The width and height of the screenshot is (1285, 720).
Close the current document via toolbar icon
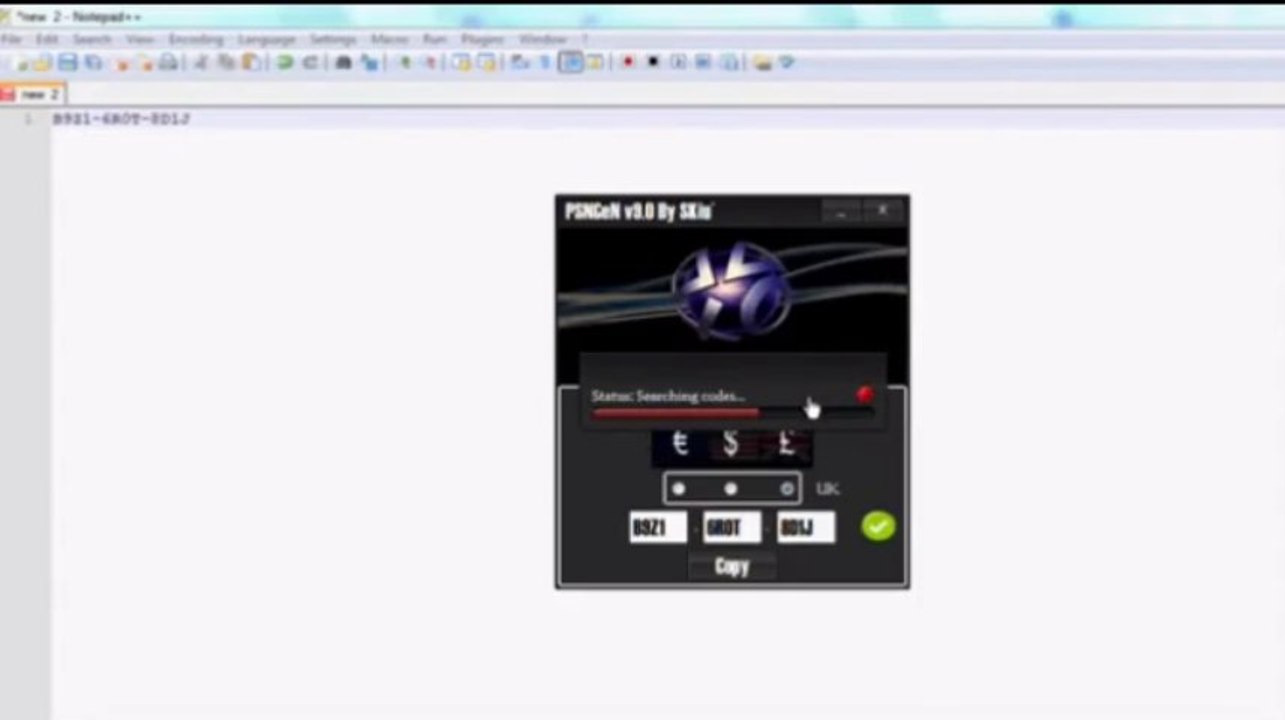coord(121,62)
